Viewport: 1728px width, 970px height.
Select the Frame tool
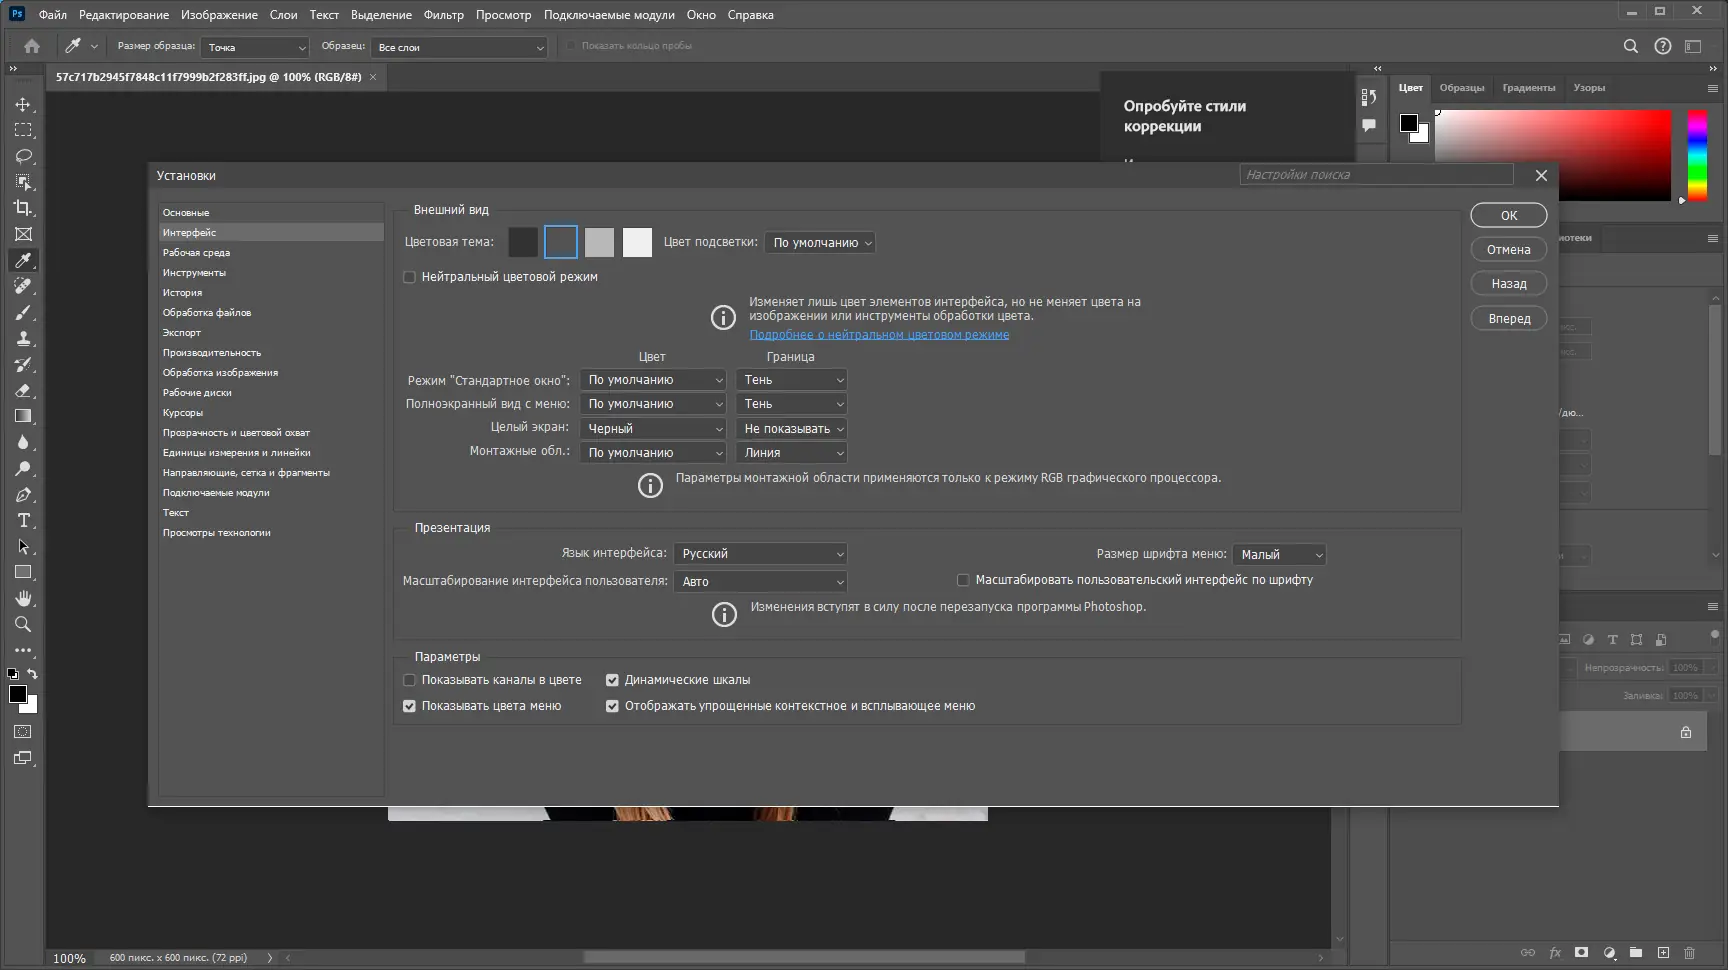pyautogui.click(x=23, y=234)
